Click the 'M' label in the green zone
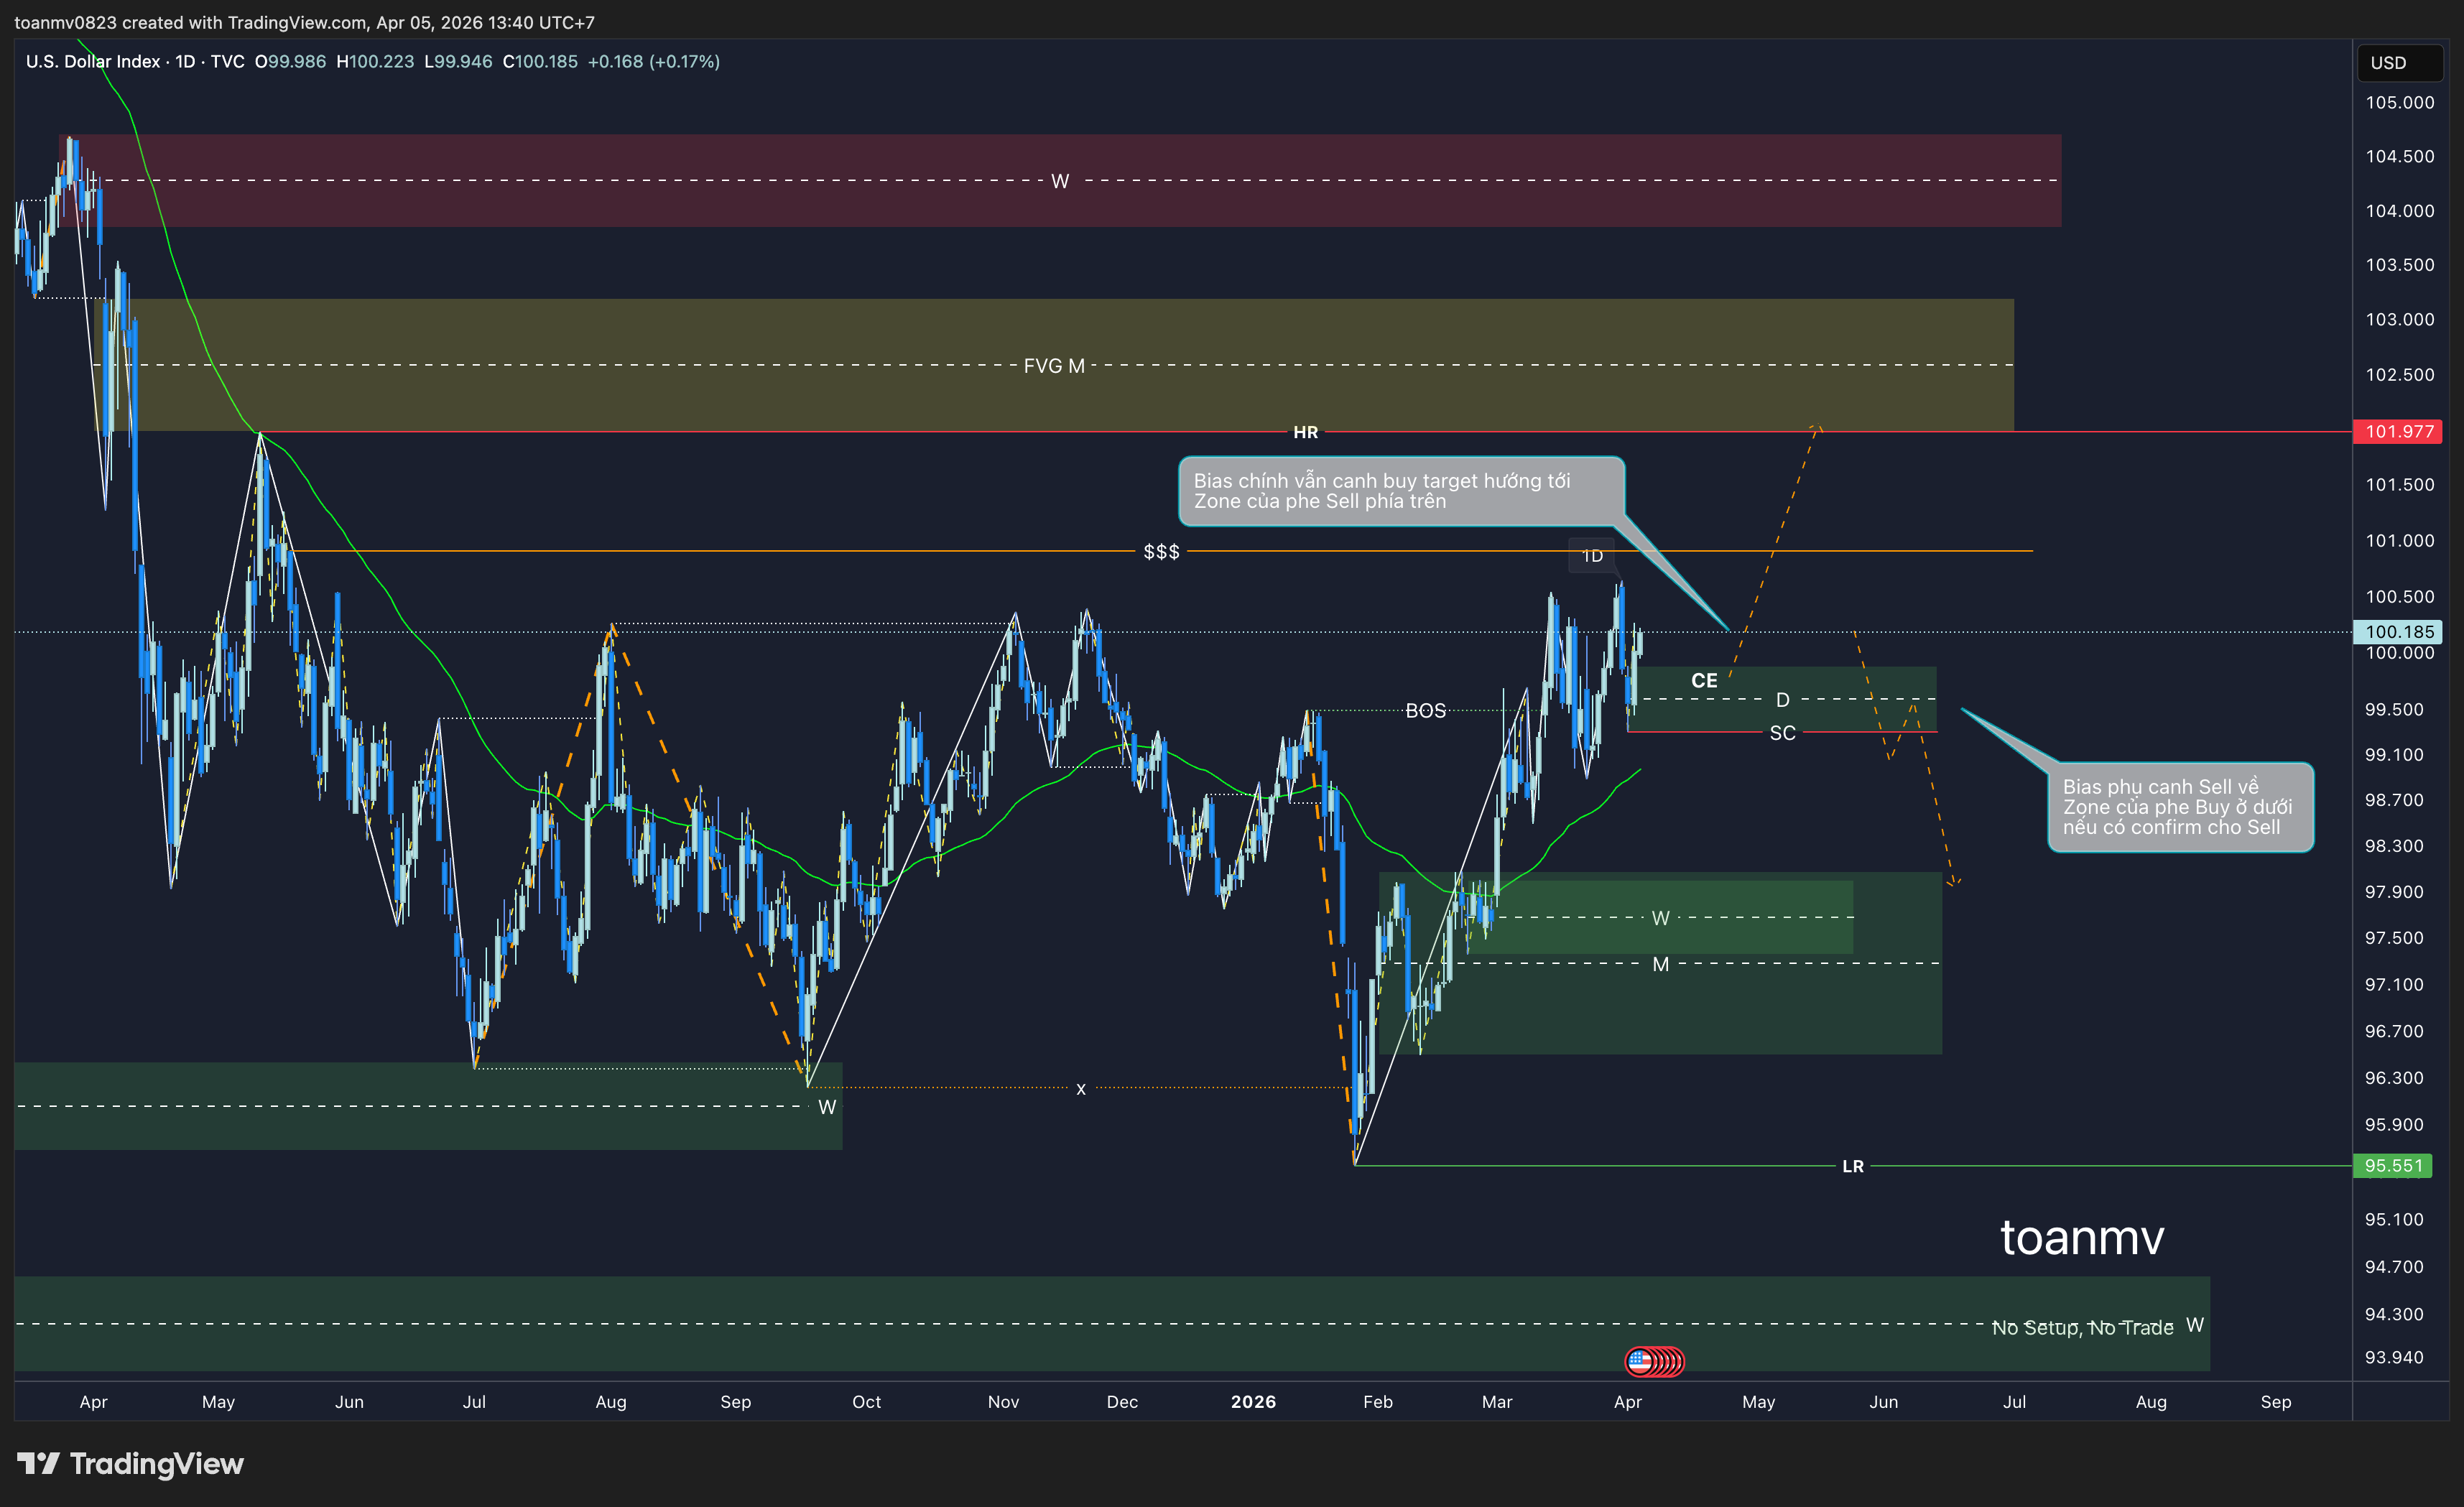The image size is (2464, 1507). [1660, 964]
